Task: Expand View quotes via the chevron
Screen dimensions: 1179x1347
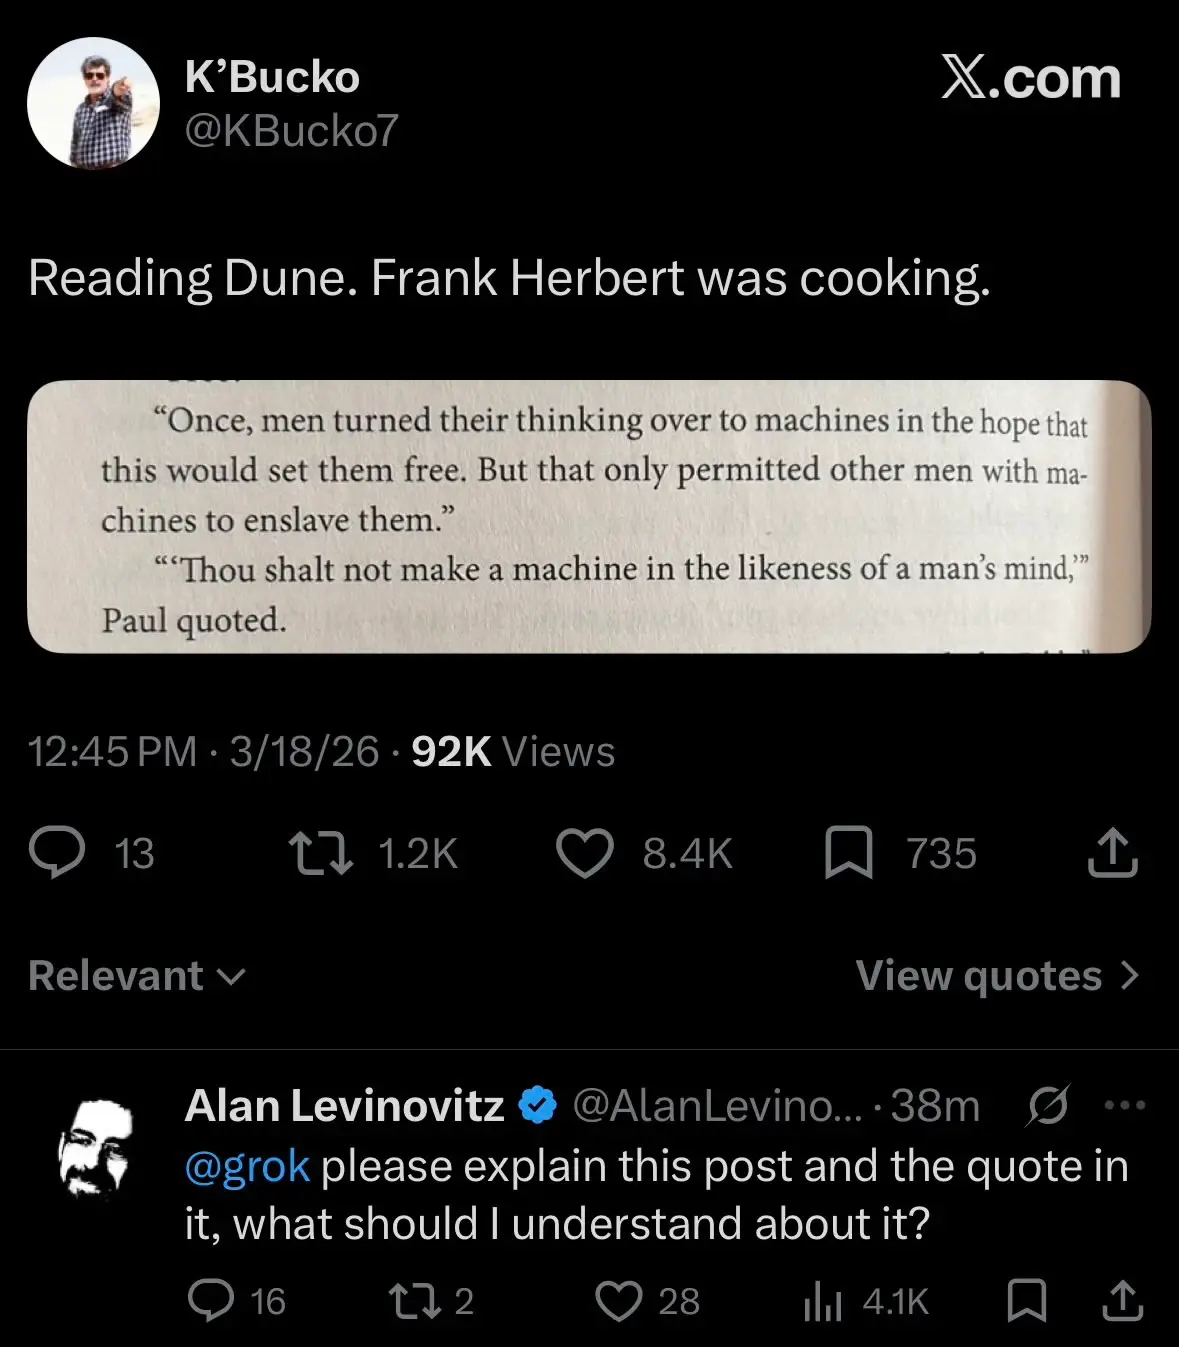Action: pos(1131,975)
